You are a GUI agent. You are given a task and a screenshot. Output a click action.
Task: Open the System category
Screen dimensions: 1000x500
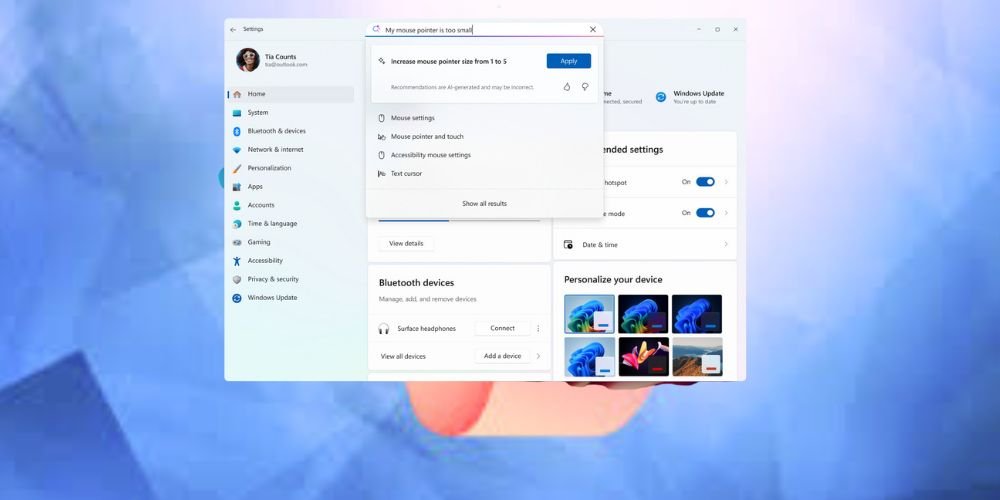pos(291,112)
